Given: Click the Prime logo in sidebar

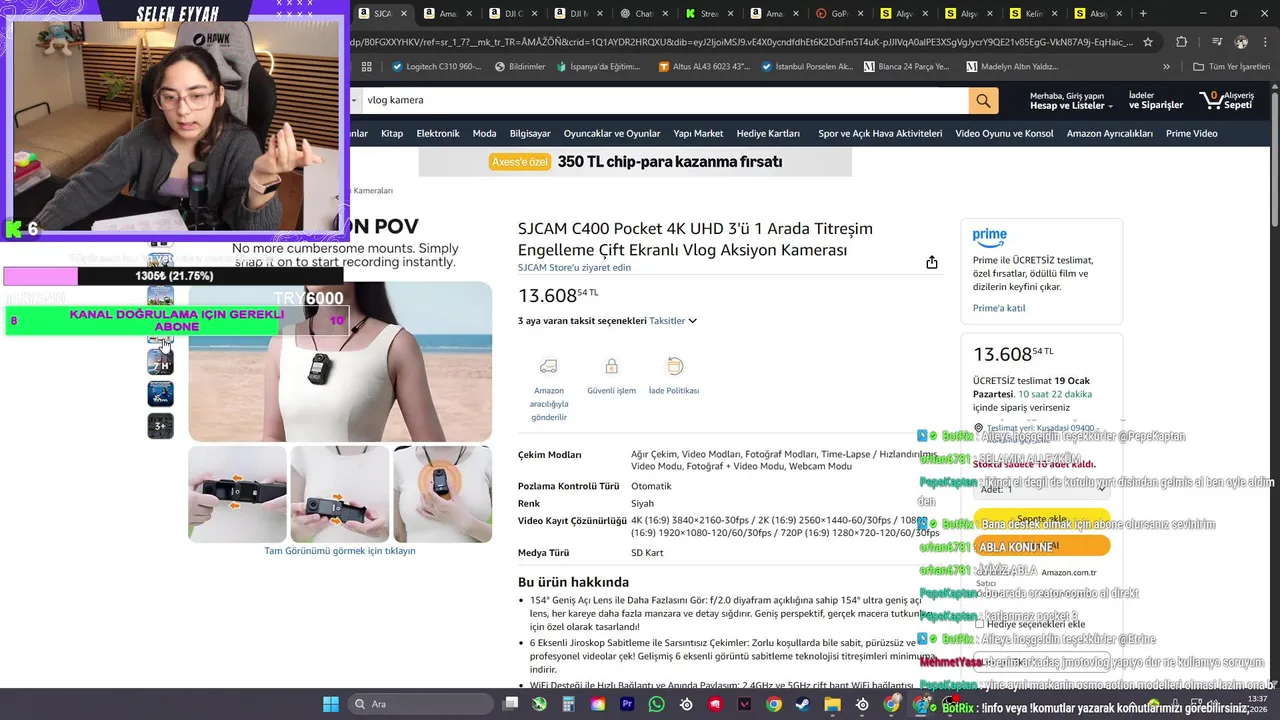Looking at the screenshot, I should [989, 237].
